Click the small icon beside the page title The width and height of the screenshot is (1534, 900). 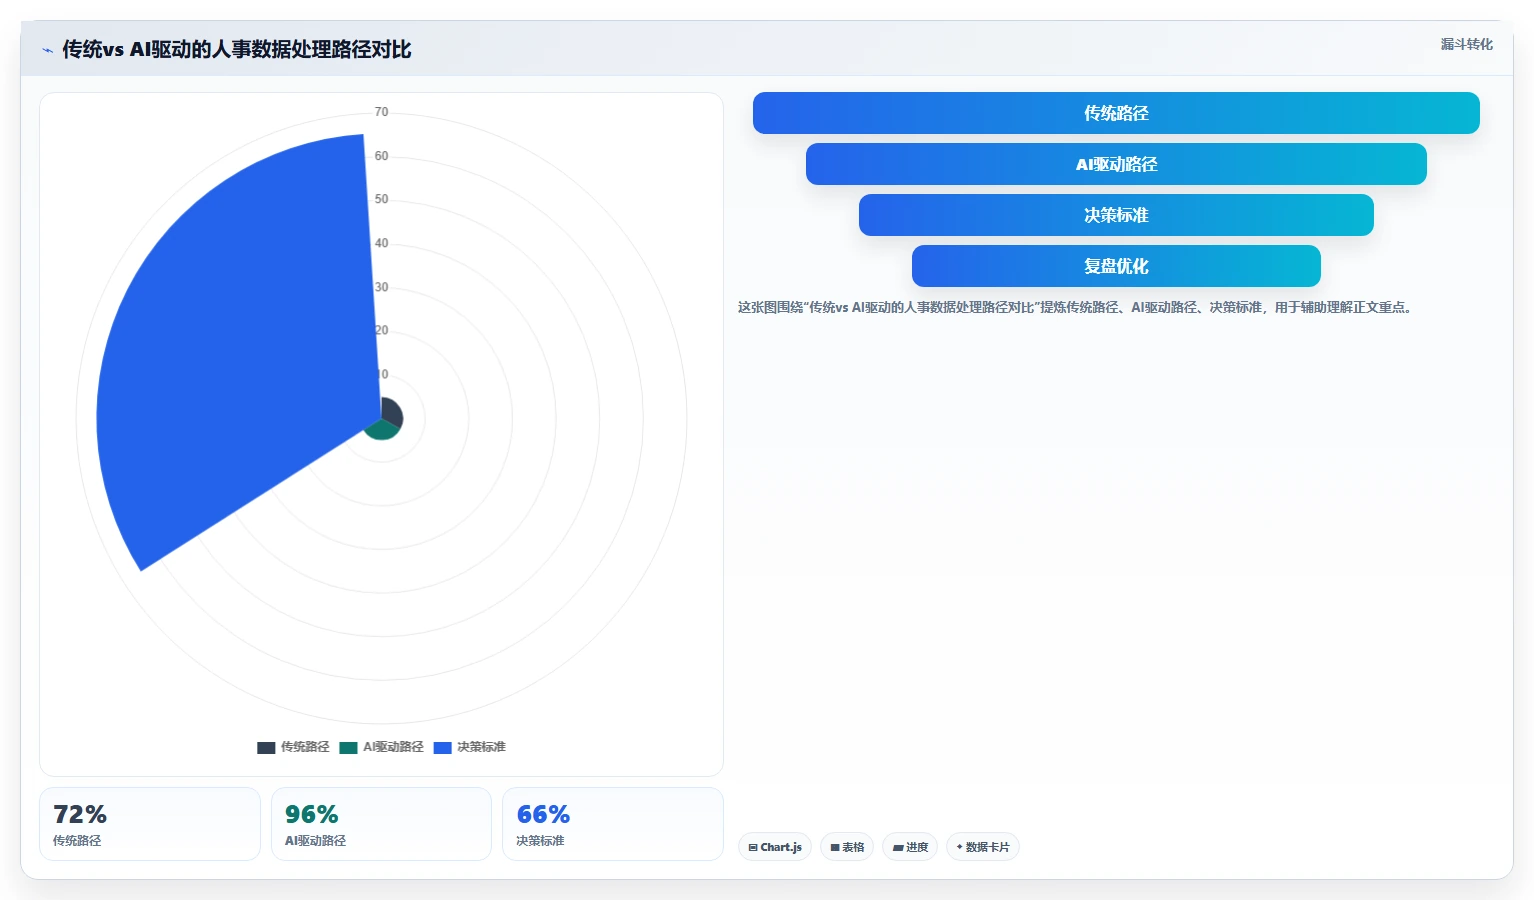point(47,50)
